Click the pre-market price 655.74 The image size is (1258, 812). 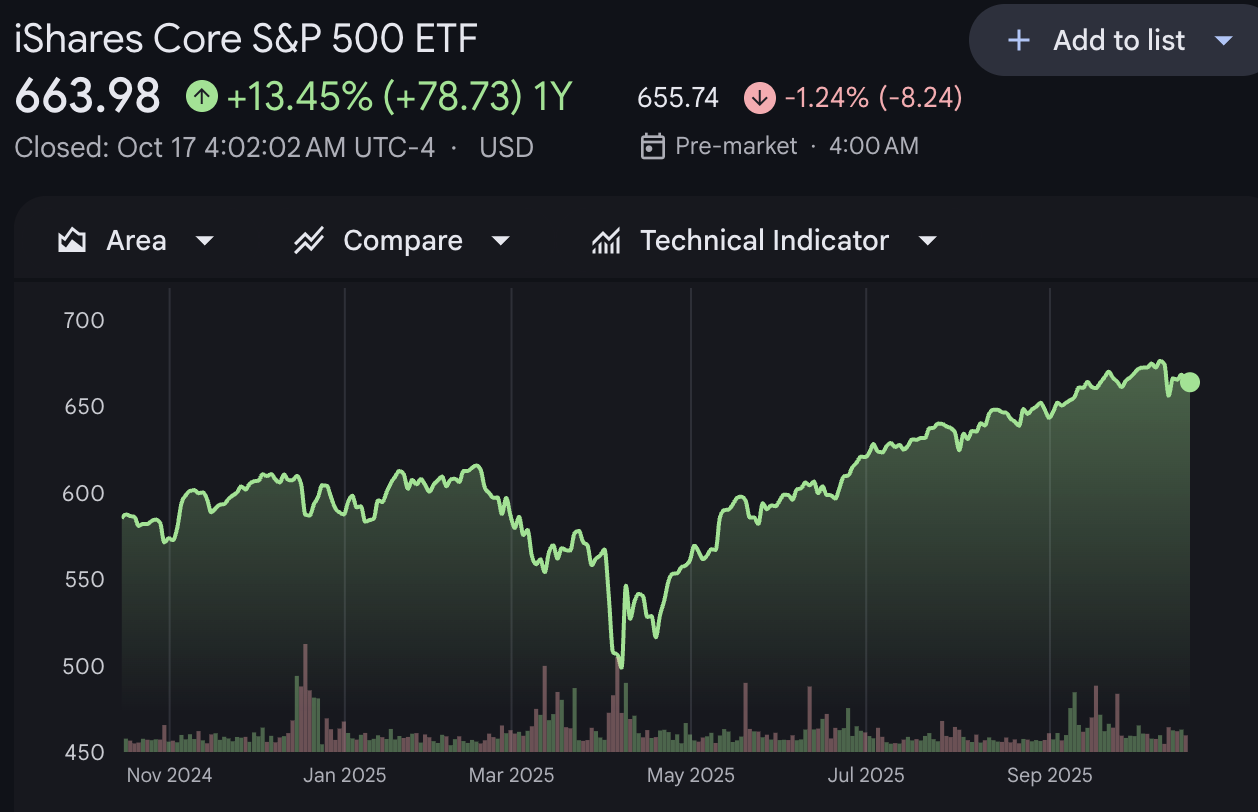click(x=679, y=97)
